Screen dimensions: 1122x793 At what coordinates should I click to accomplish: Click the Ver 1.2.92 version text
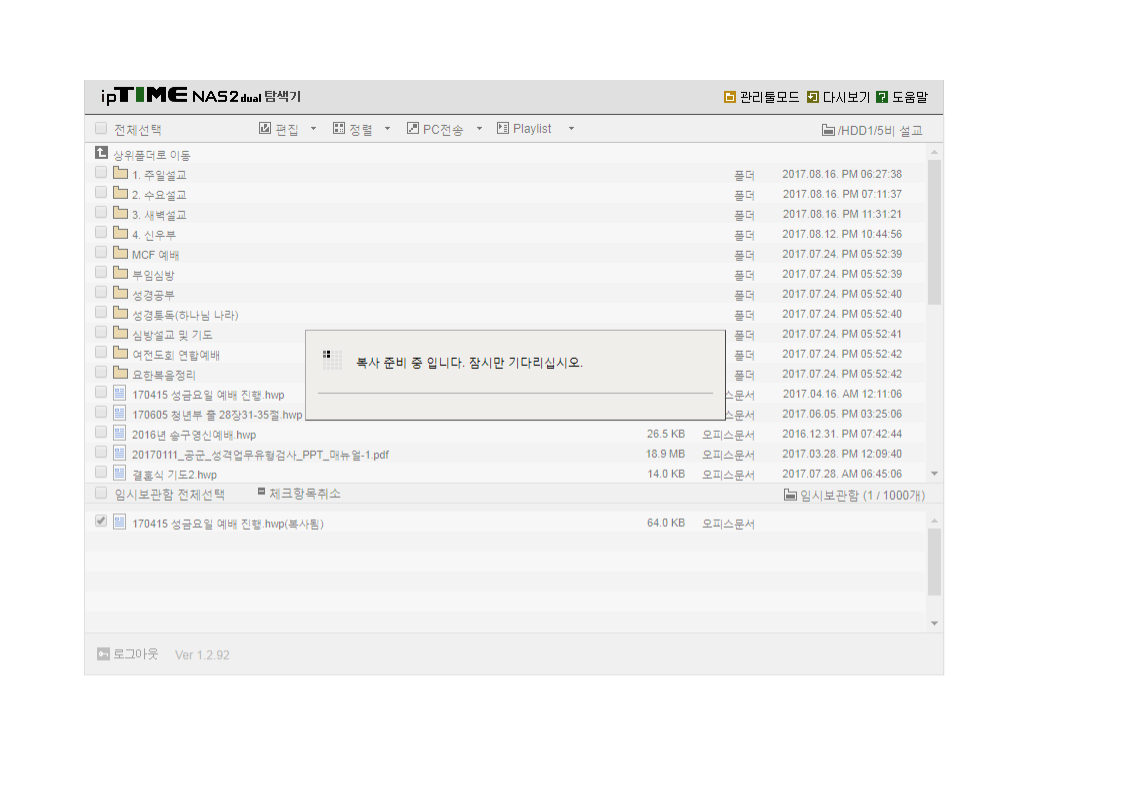click(203, 655)
